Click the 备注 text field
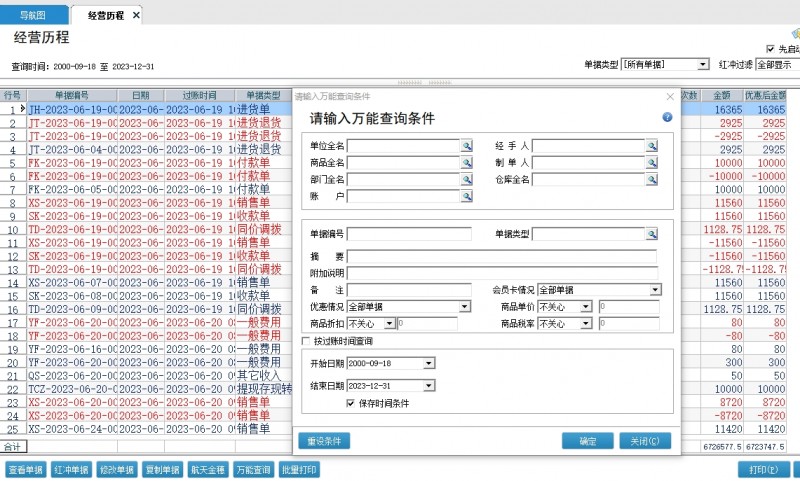Viewport: 800px width, 481px height. tap(409, 290)
